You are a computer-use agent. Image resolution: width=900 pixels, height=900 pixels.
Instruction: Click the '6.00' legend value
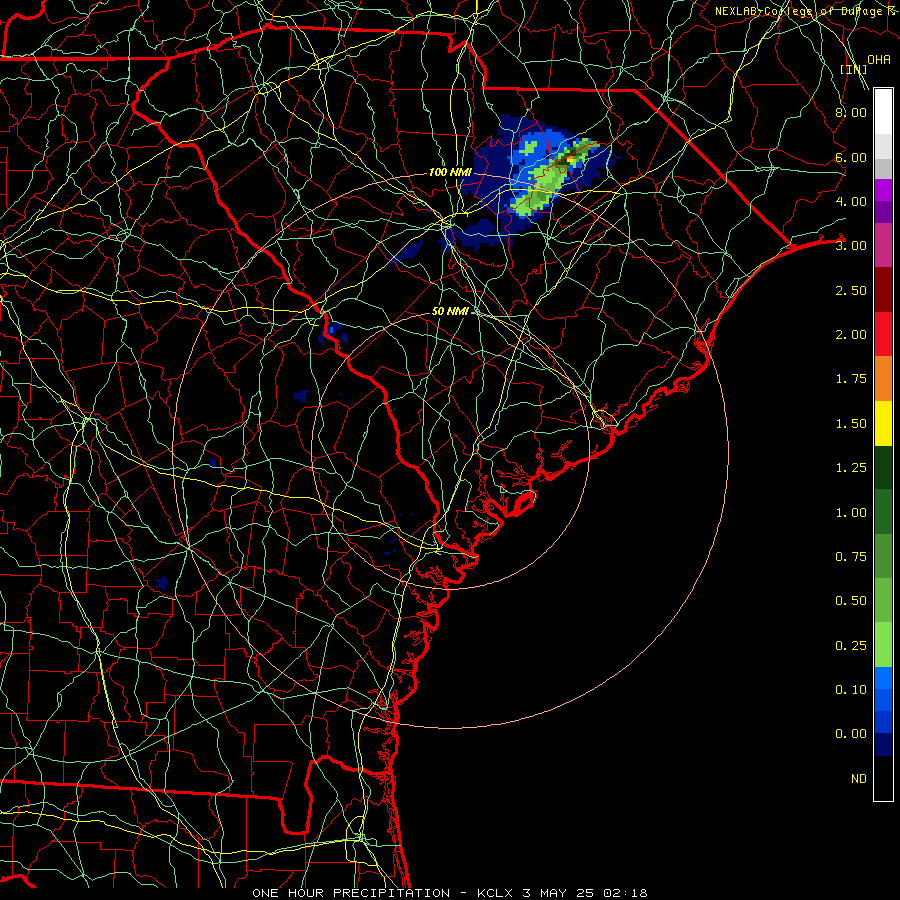point(851,157)
